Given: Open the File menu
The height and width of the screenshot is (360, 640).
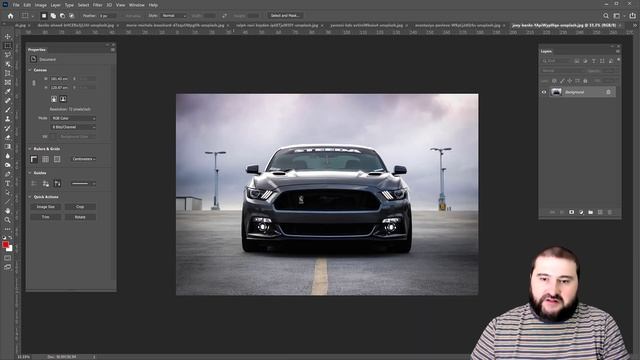Looking at the screenshot, I should (16, 5).
